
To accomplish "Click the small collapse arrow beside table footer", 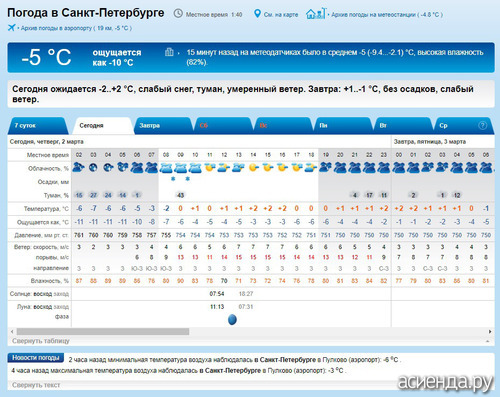I will point(488,341).
